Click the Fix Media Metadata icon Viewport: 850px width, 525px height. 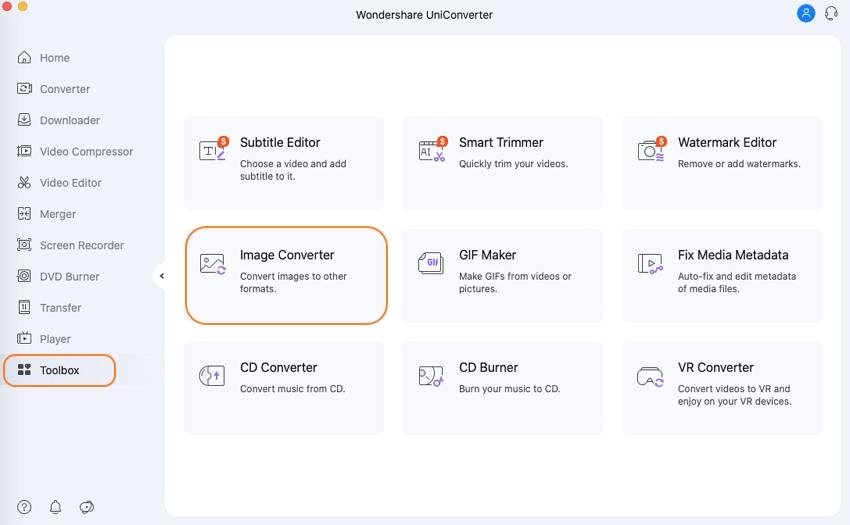[650, 264]
